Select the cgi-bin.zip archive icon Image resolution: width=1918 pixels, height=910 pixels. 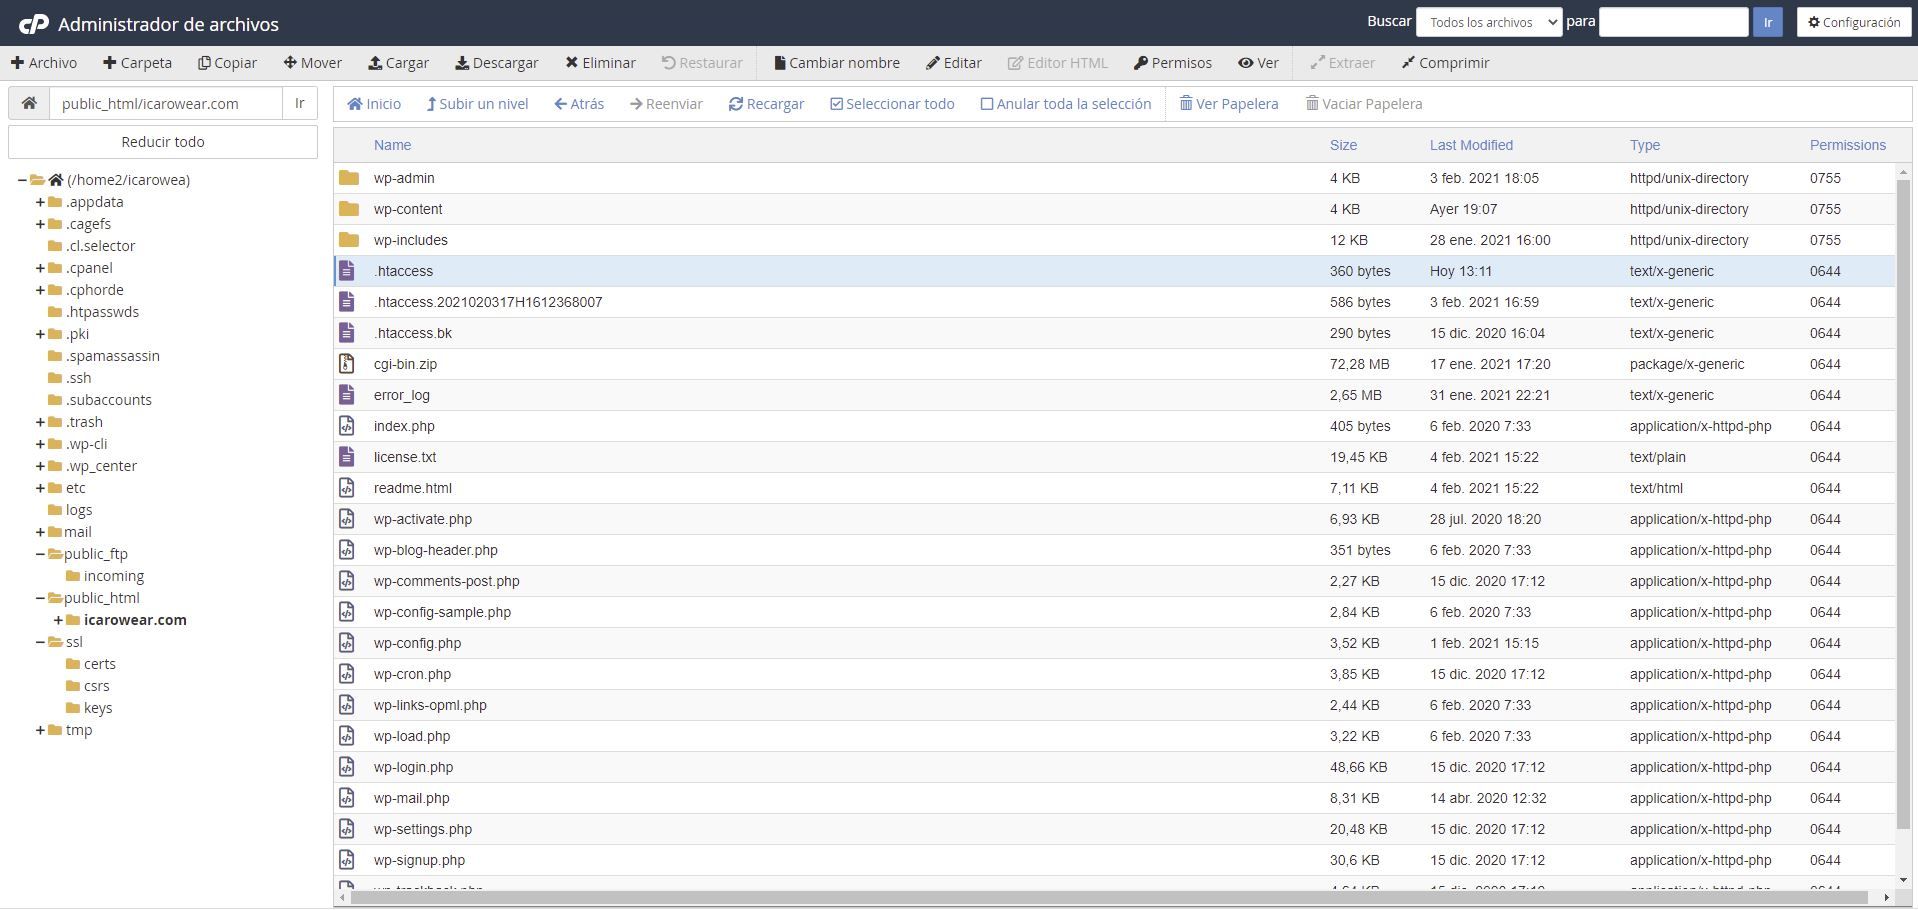click(x=347, y=364)
